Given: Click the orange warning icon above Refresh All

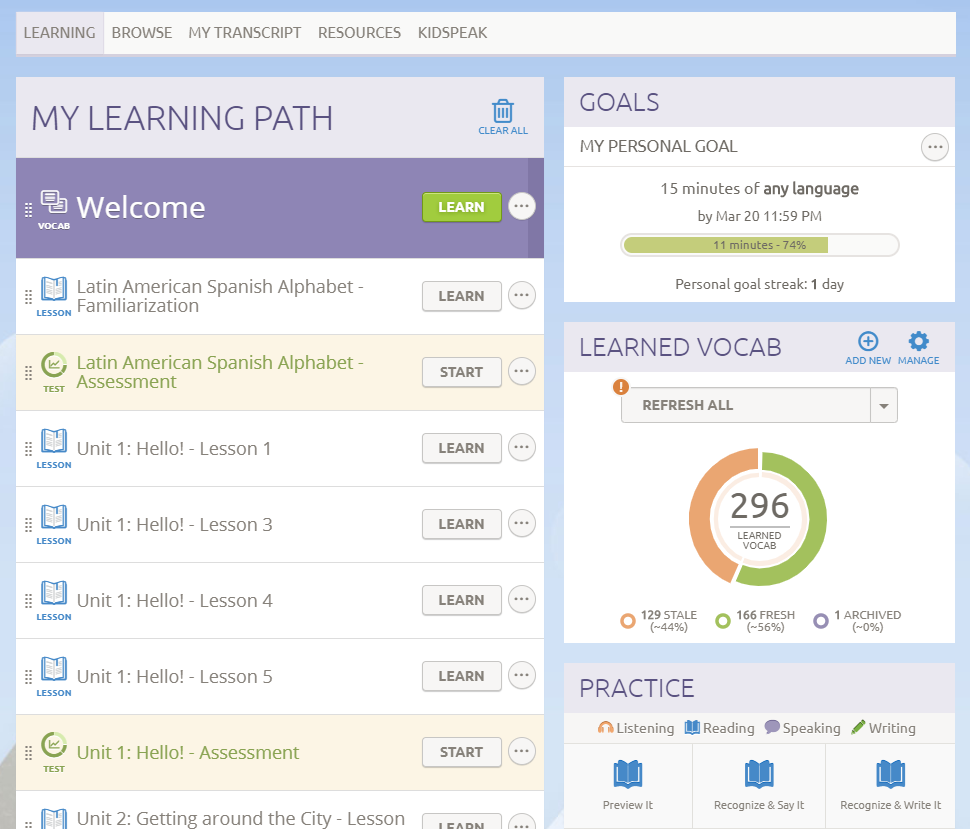Looking at the screenshot, I should (x=621, y=388).
